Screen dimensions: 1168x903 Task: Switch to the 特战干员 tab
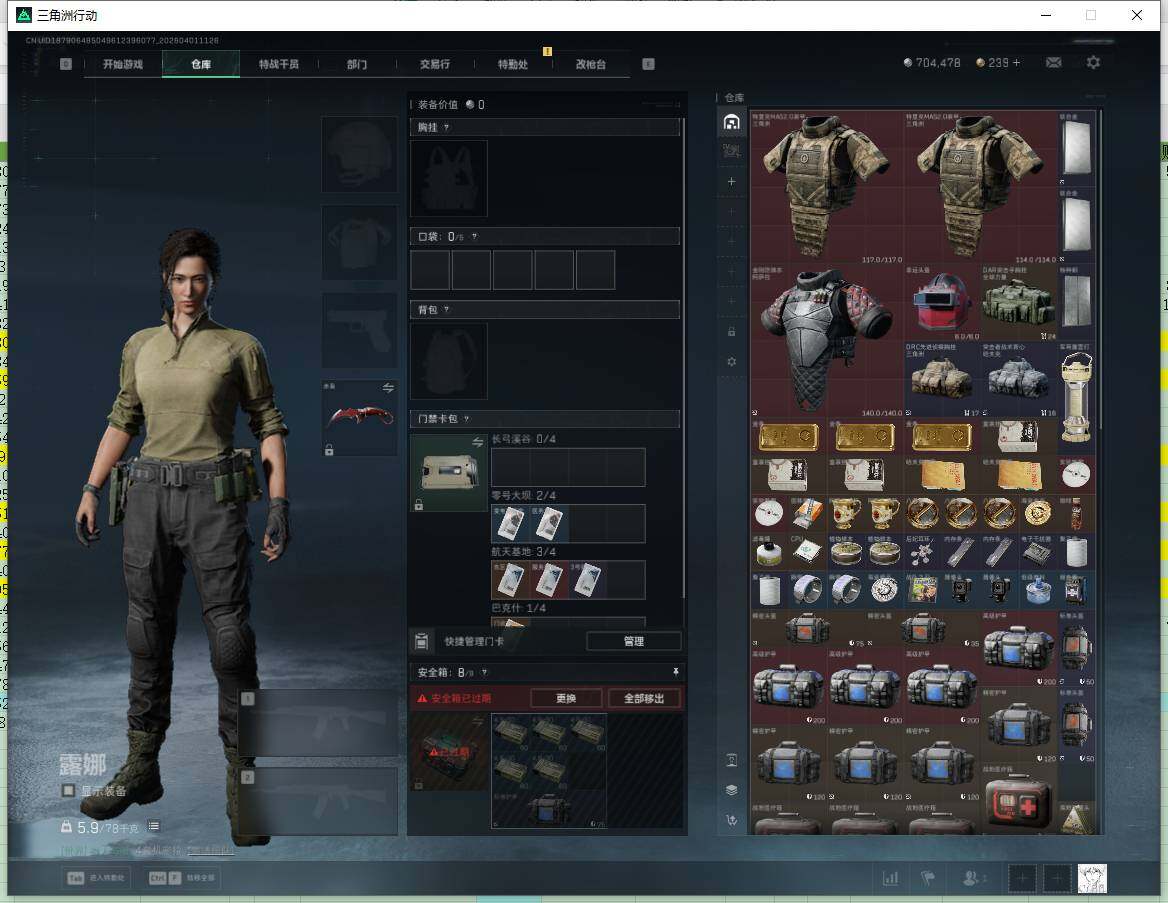click(279, 64)
